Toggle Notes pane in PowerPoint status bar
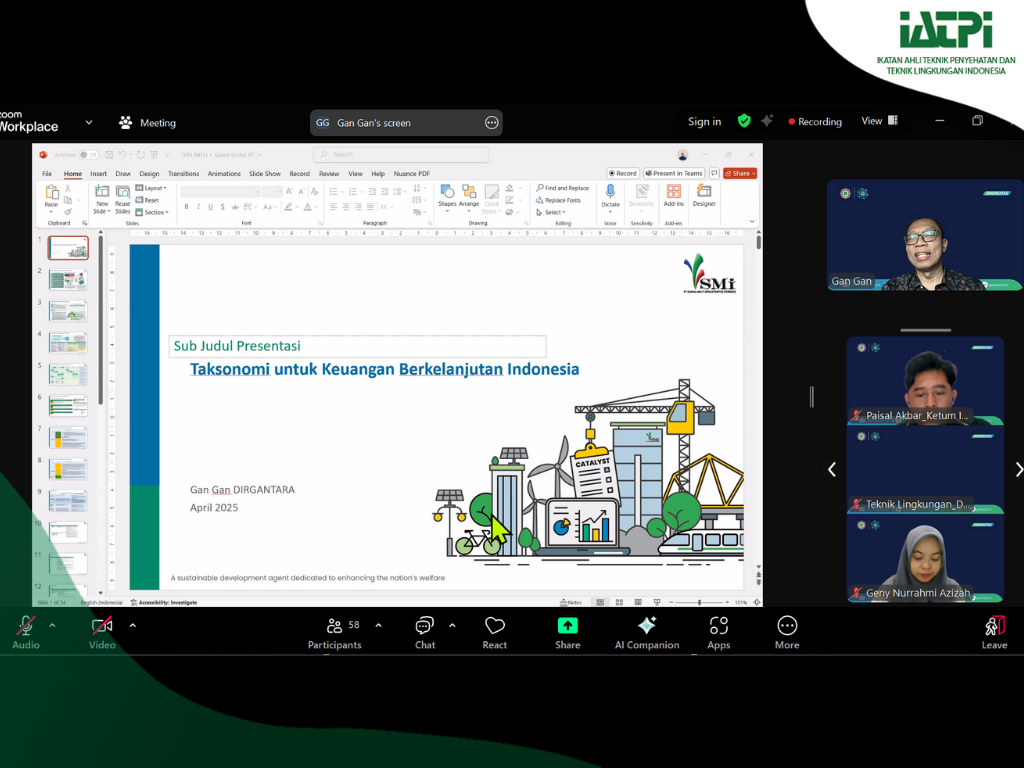This screenshot has height=768, width=1024. click(571, 602)
